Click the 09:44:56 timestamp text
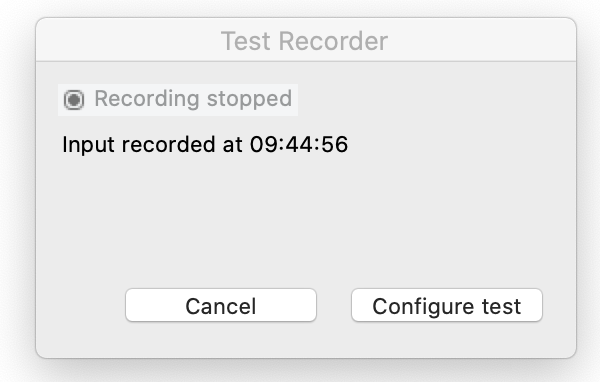The image size is (600, 382). click(x=299, y=144)
